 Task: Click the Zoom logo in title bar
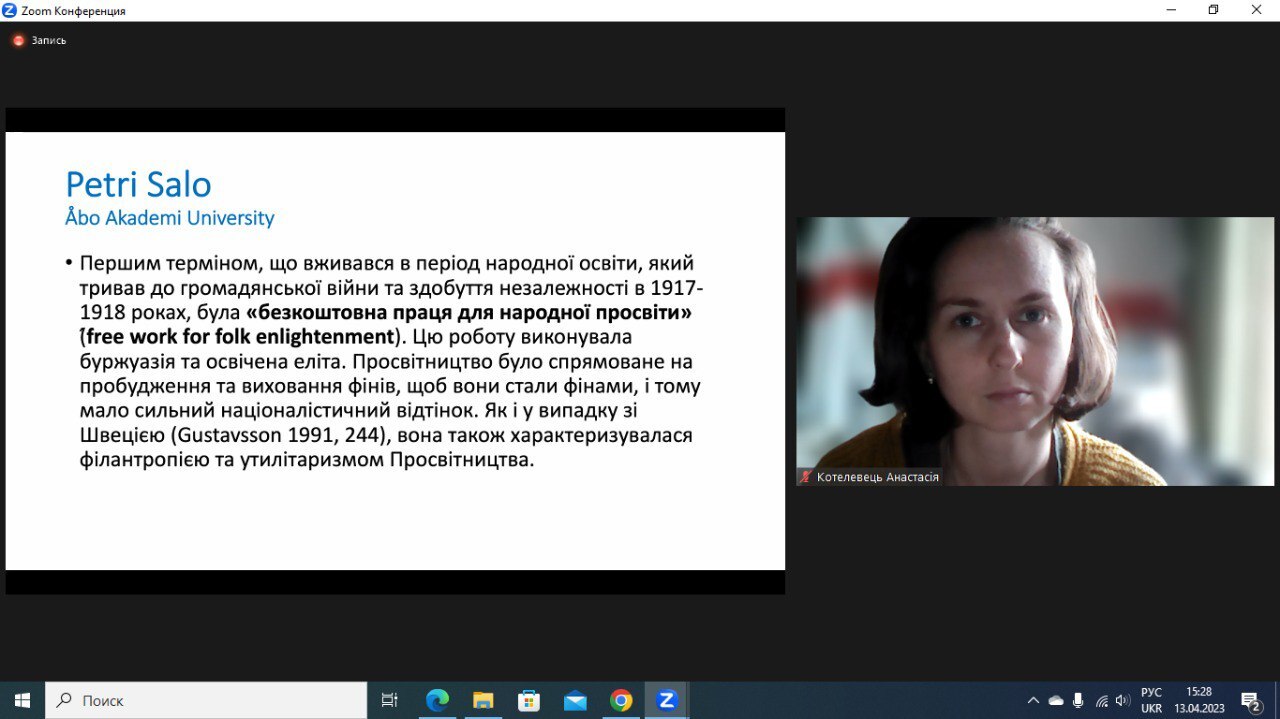tap(10, 10)
